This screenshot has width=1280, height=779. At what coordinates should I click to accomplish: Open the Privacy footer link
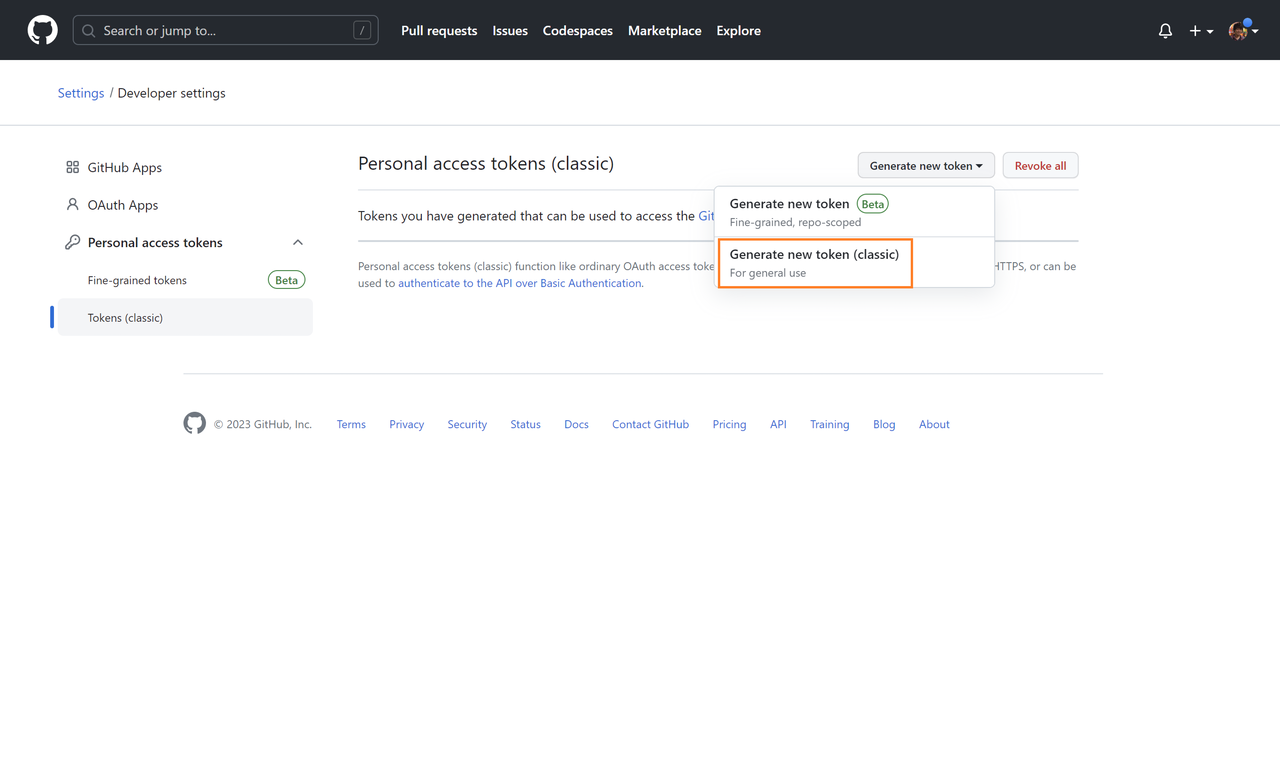407,424
